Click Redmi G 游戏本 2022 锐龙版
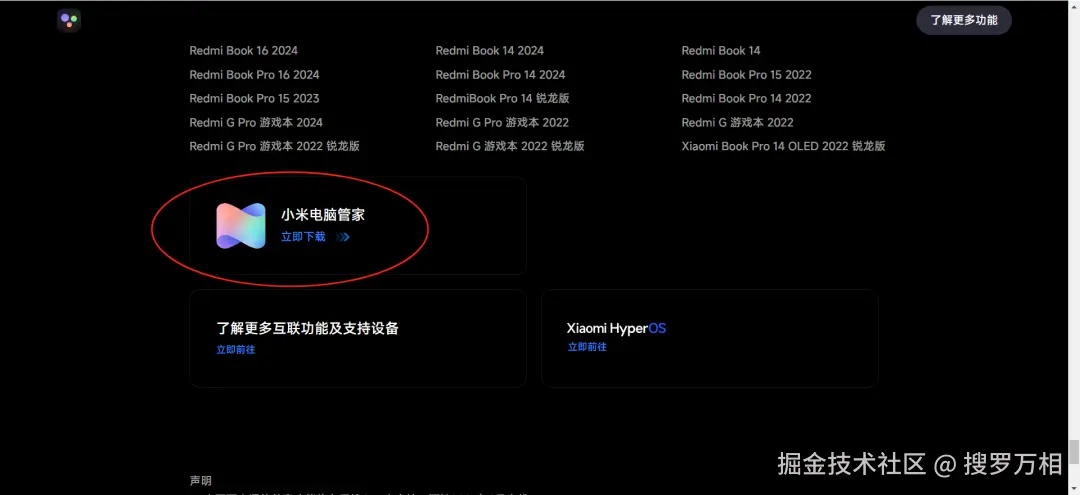The height and width of the screenshot is (495, 1080). point(510,146)
